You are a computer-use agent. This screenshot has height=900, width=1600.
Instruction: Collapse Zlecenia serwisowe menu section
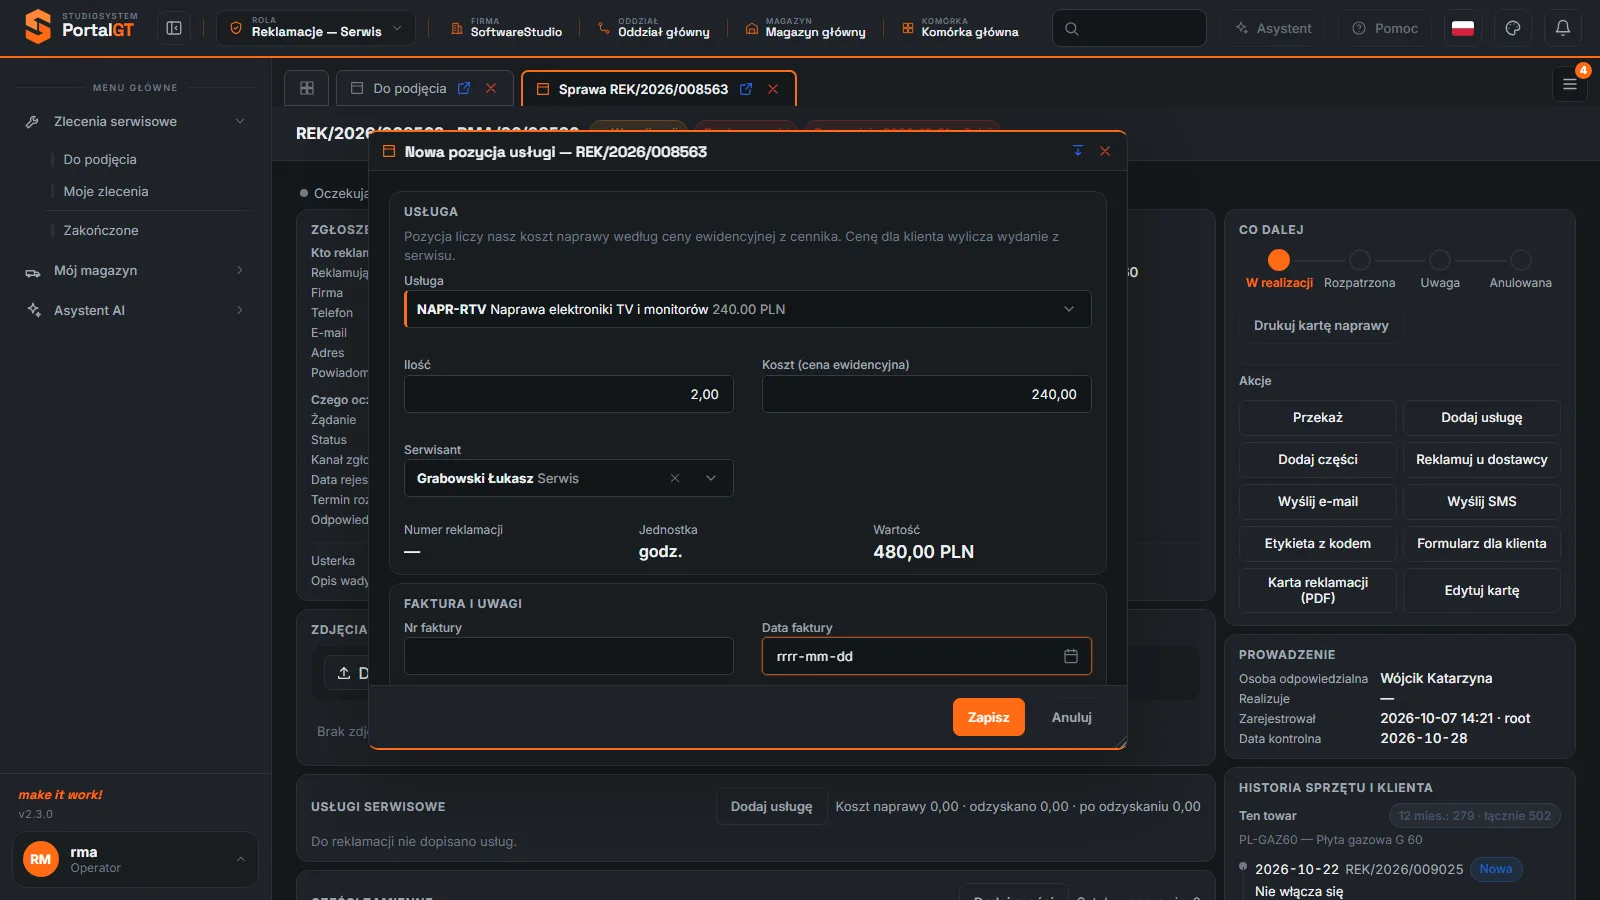(x=135, y=121)
